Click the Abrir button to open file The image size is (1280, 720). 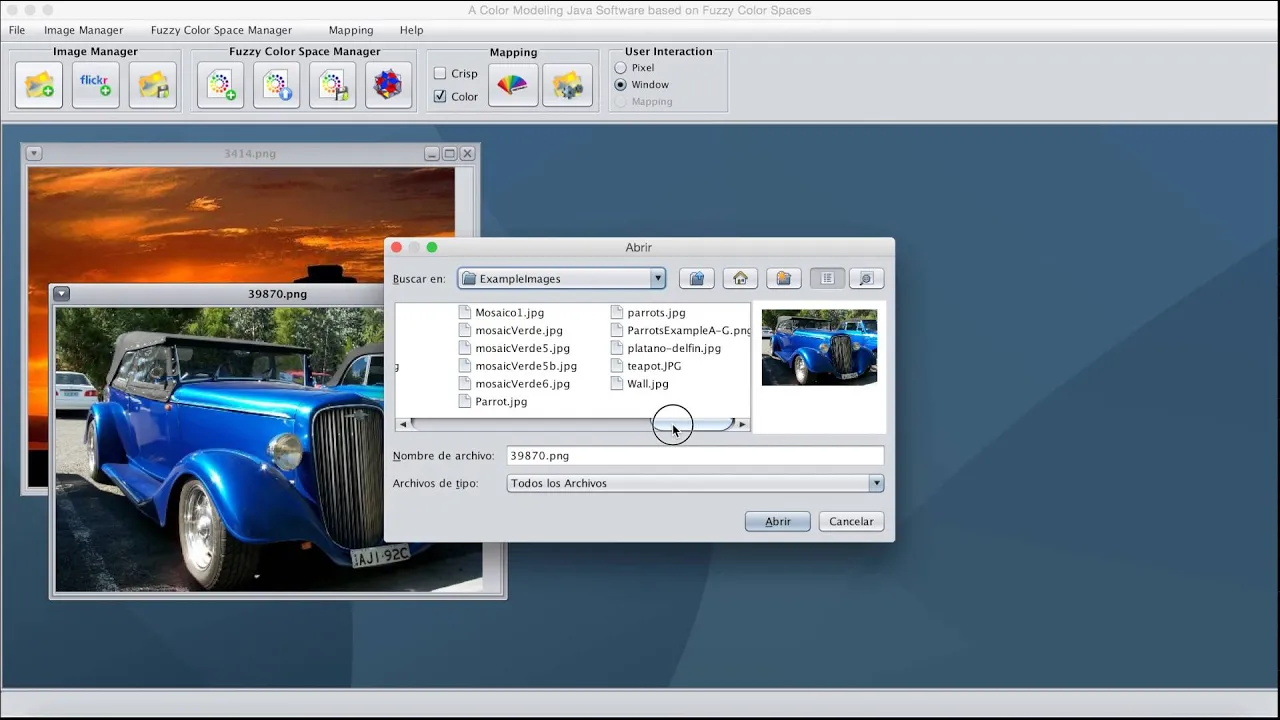[778, 521]
